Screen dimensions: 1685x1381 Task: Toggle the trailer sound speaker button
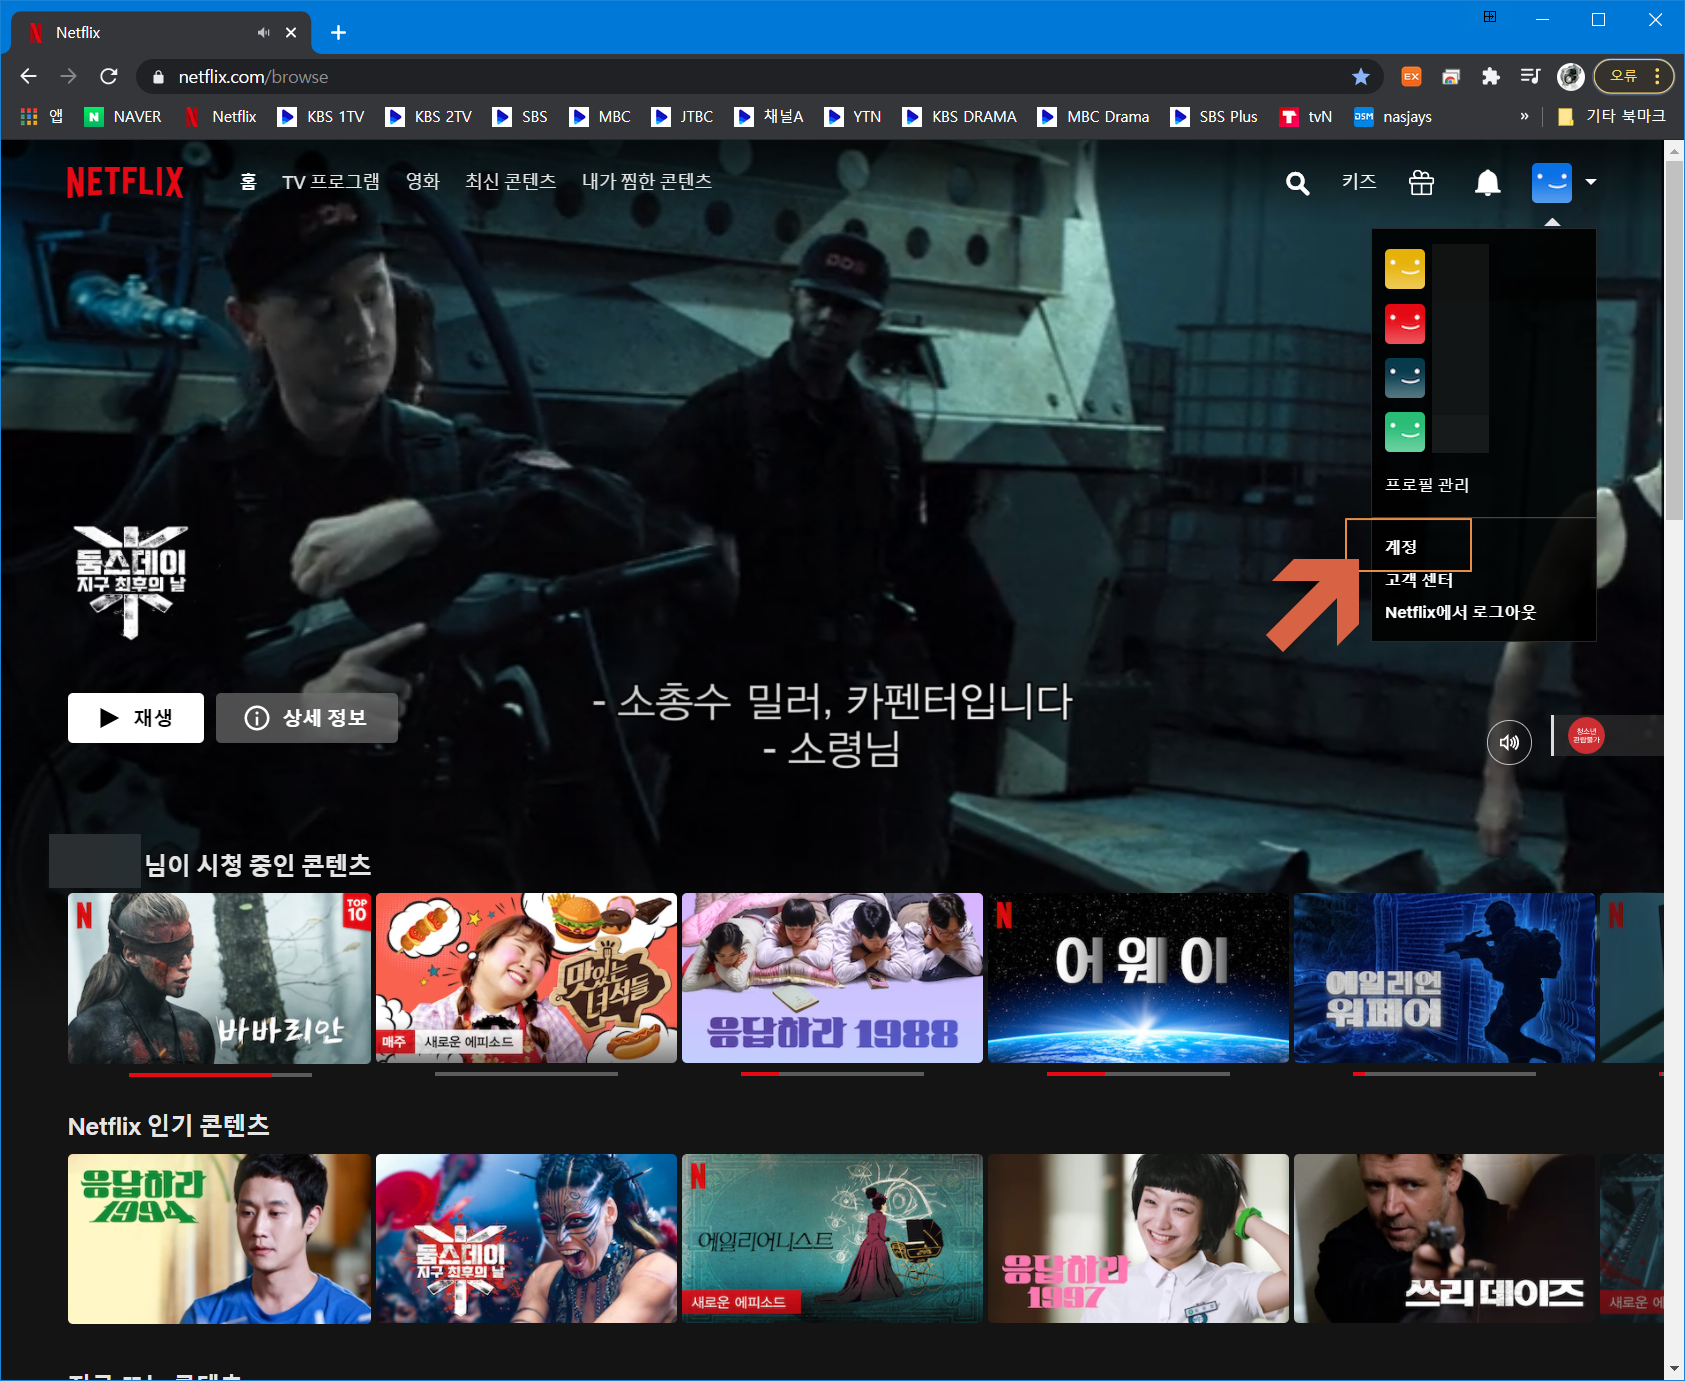coord(1509,742)
